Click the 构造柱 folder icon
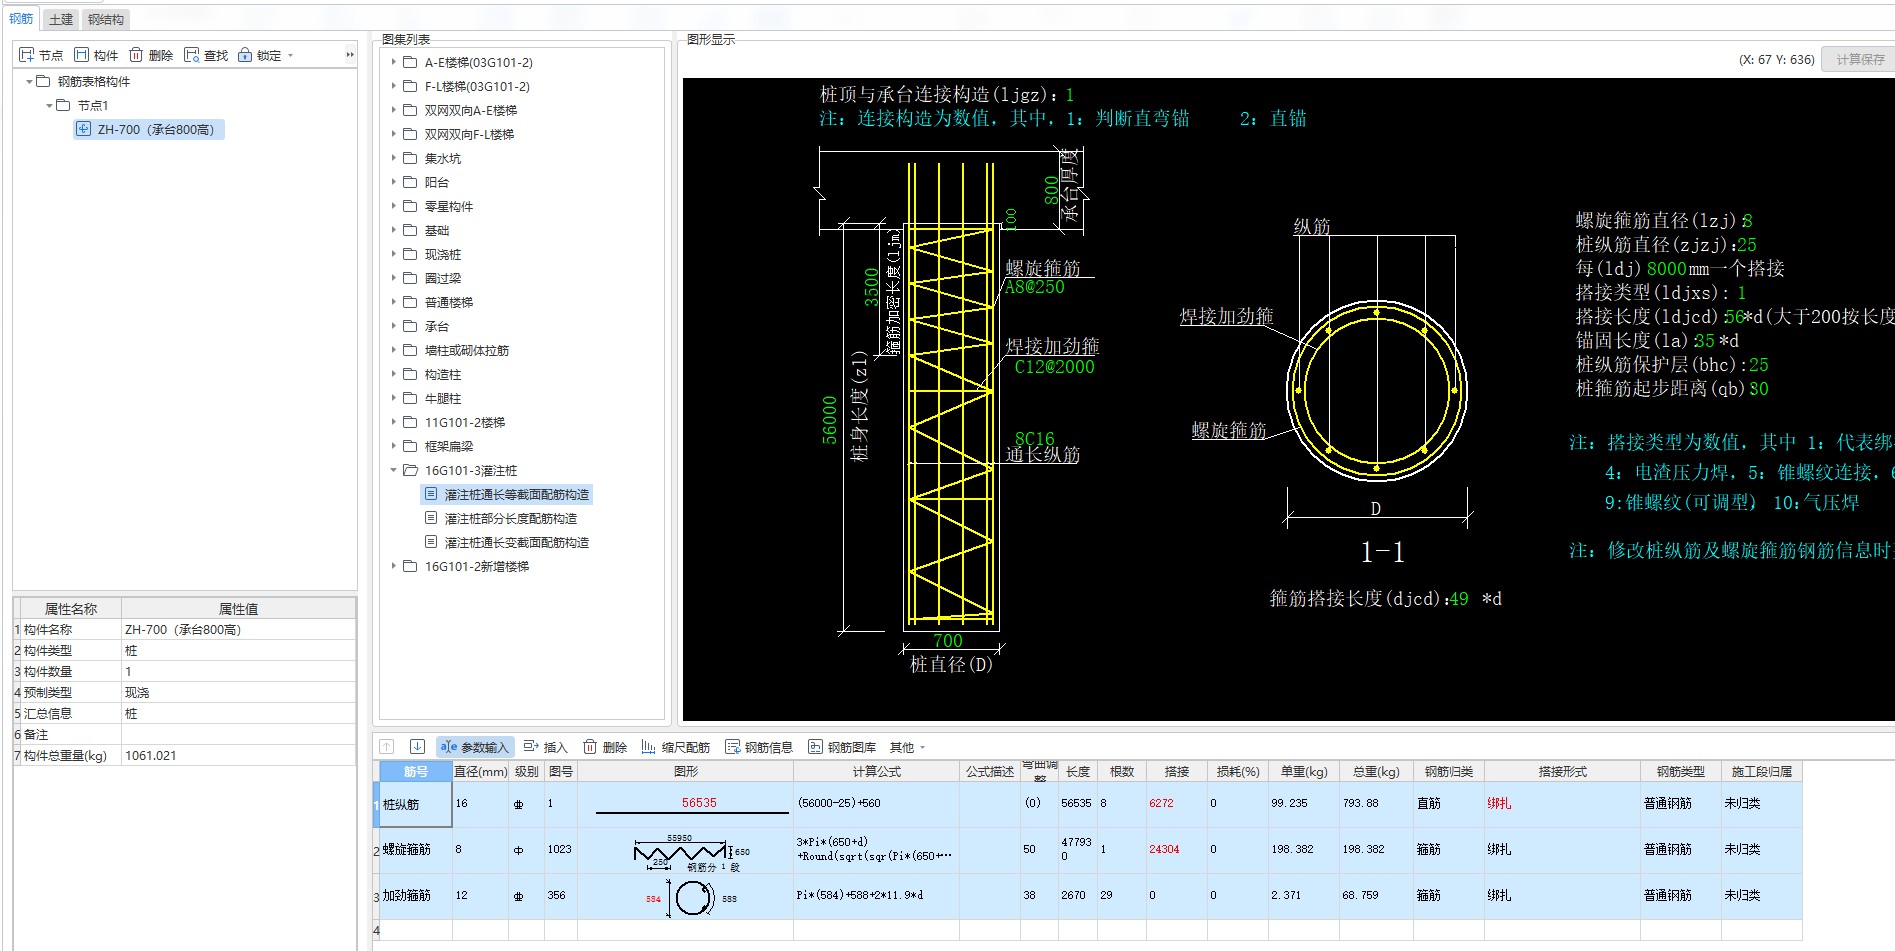This screenshot has height=951, width=1895. point(410,374)
